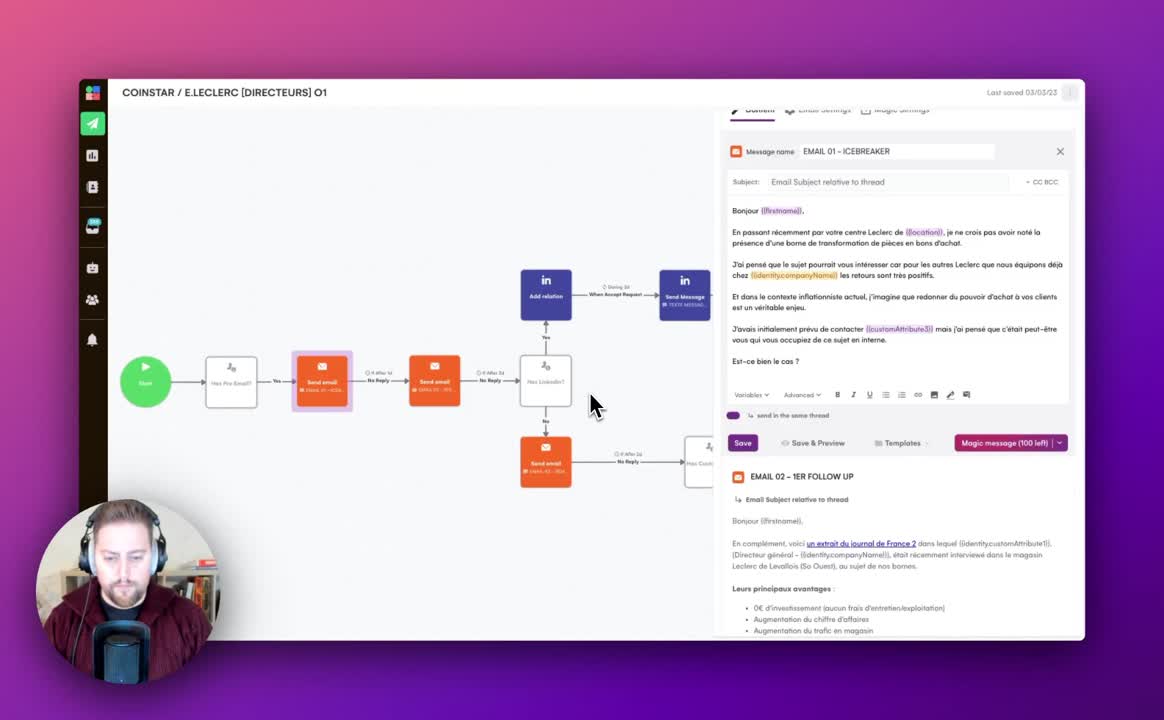
Task: Click the comment bubble toolbar icon
Action: [967, 395]
